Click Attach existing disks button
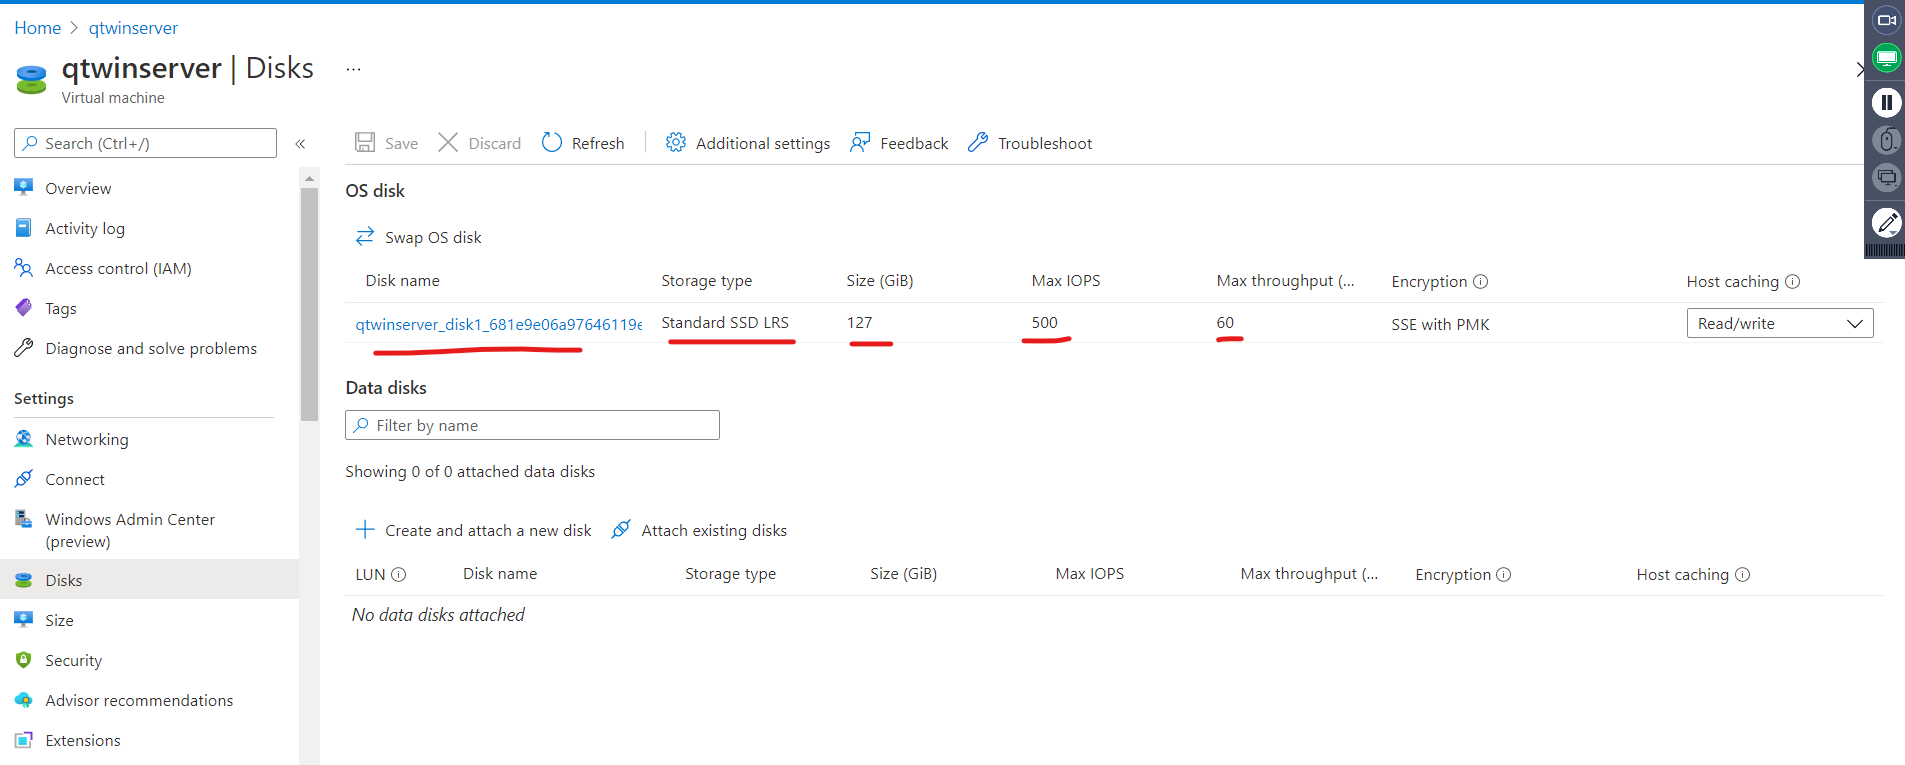This screenshot has height=765, width=1905. pyautogui.click(x=699, y=530)
